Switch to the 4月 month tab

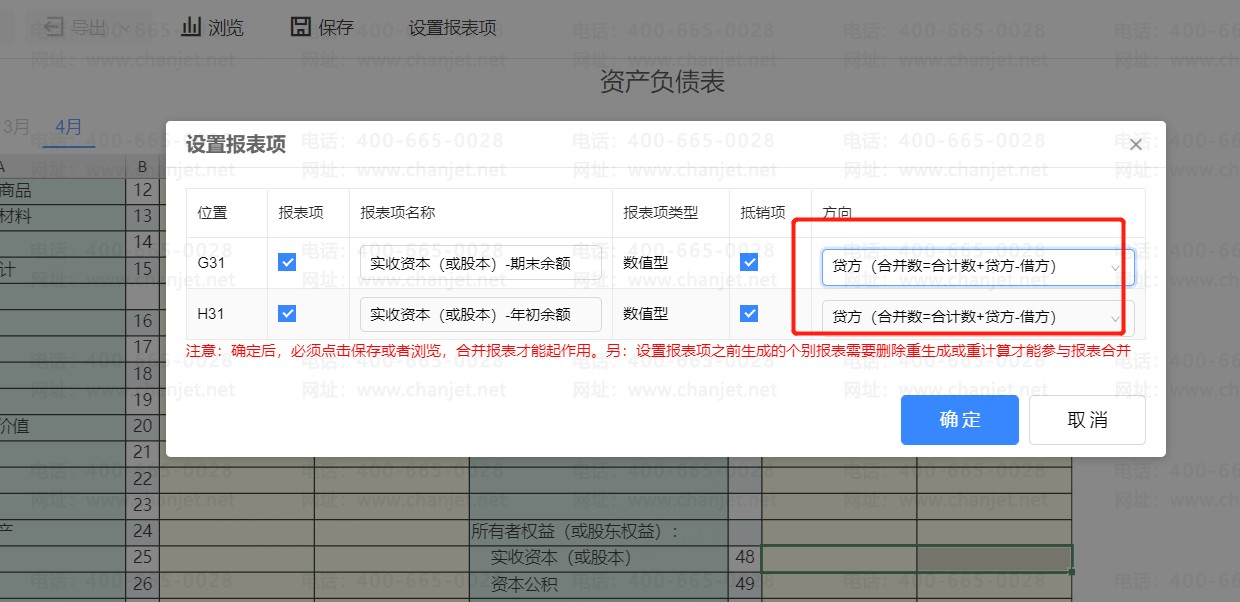click(x=69, y=127)
